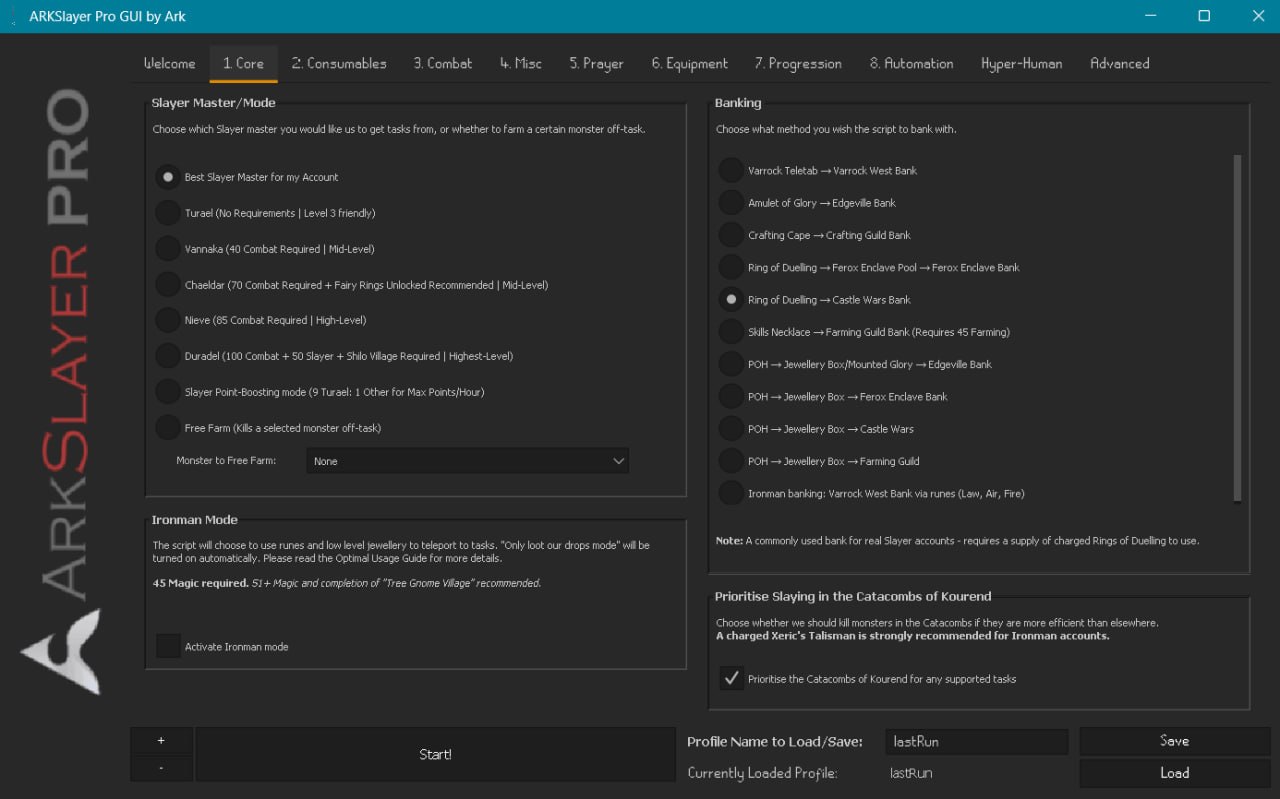Image resolution: width=1280 pixels, height=799 pixels.
Task: Switch to the Advanced tab
Action: tap(1119, 63)
